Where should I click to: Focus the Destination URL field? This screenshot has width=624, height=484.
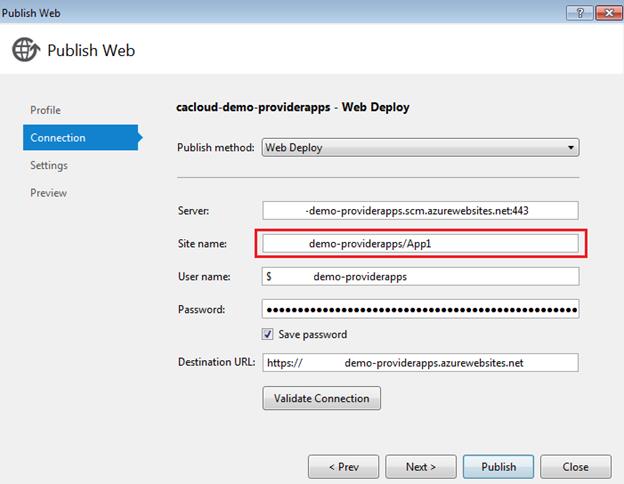420,363
